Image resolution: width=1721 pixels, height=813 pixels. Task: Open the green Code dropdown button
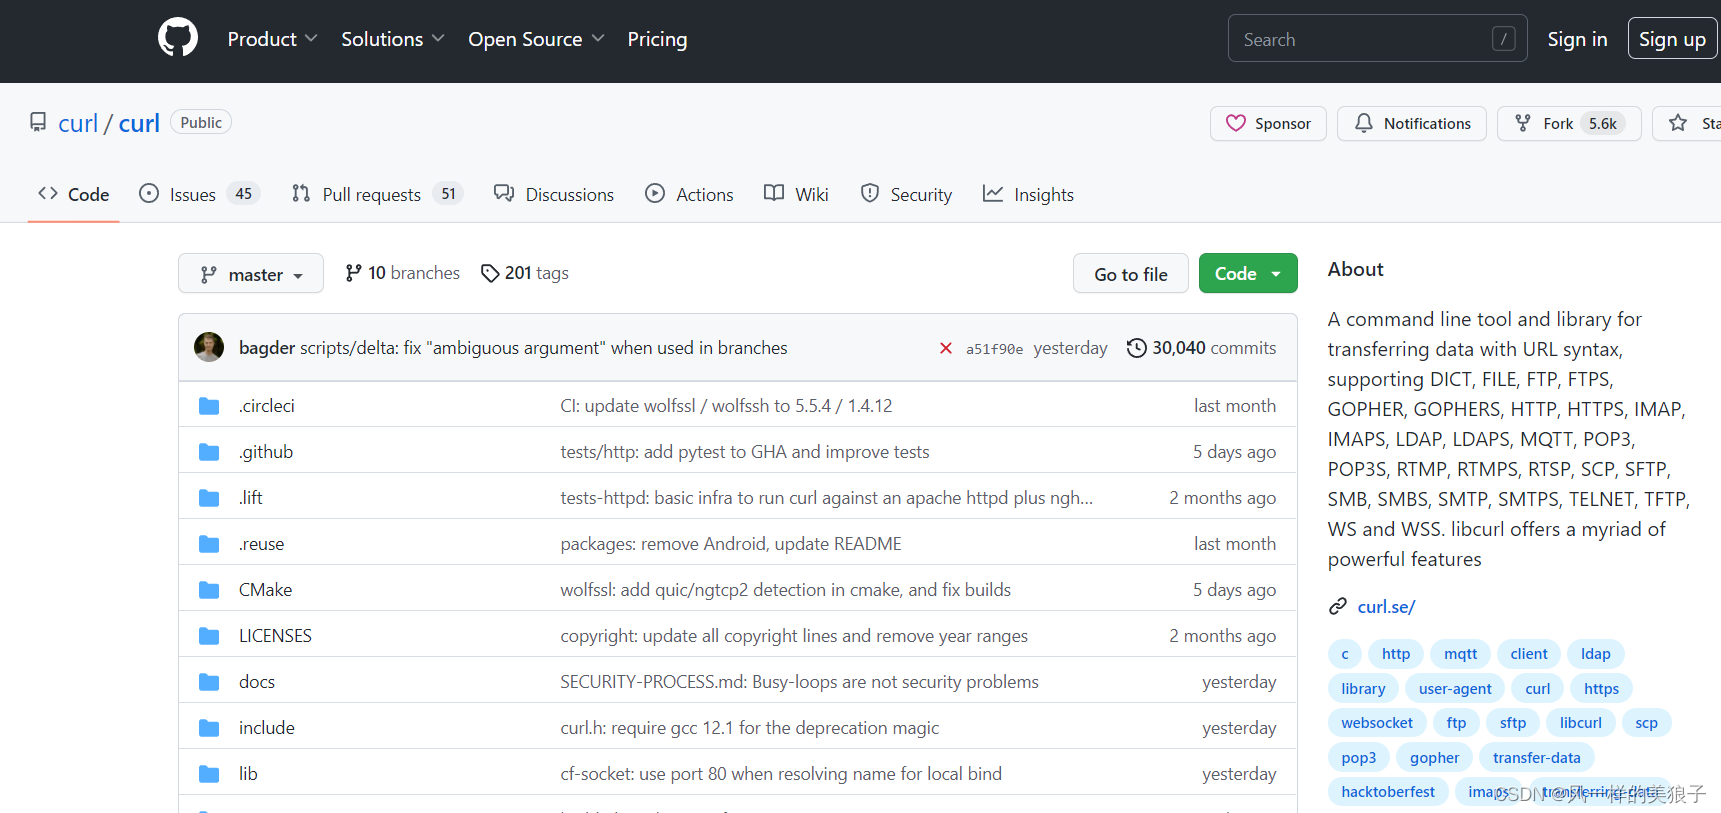(1248, 273)
